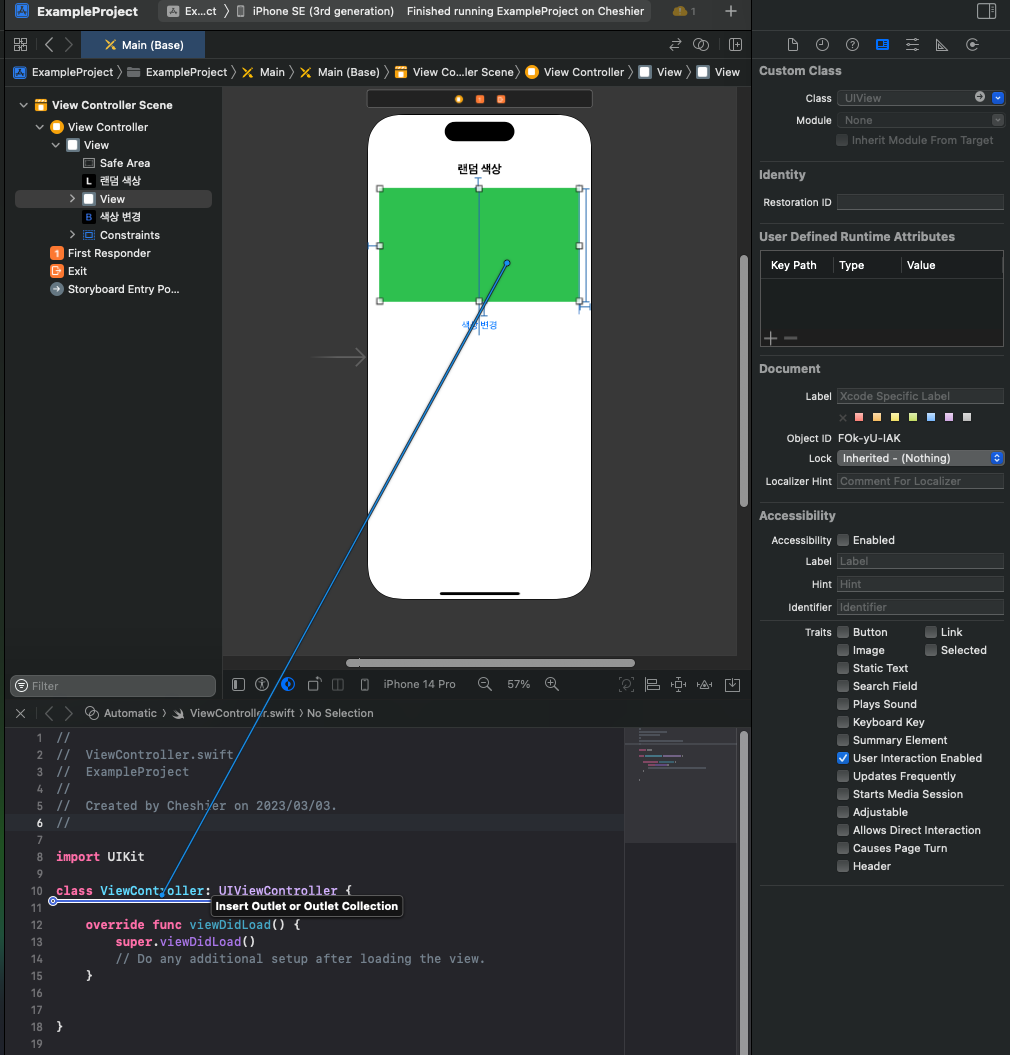Click the outline Filter field
The image size is (1010, 1055).
coord(113,686)
